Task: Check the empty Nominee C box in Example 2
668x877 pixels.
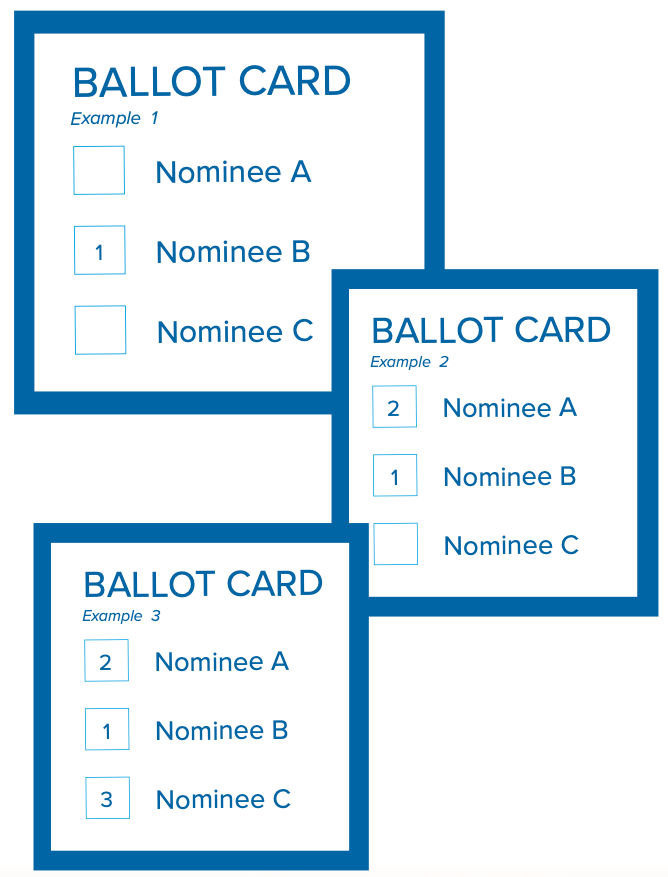Action: [396, 544]
